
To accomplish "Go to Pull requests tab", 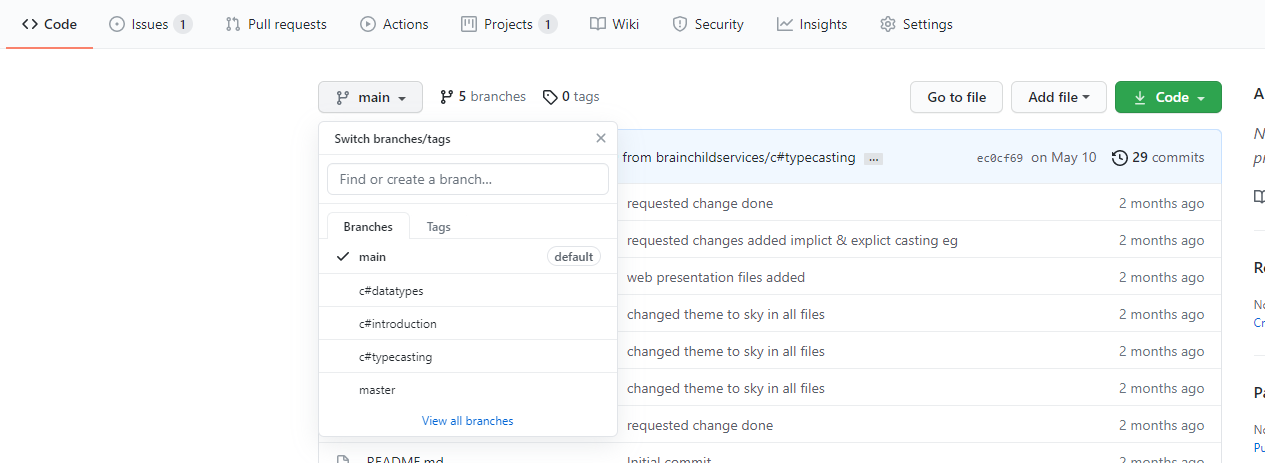I will (276, 24).
